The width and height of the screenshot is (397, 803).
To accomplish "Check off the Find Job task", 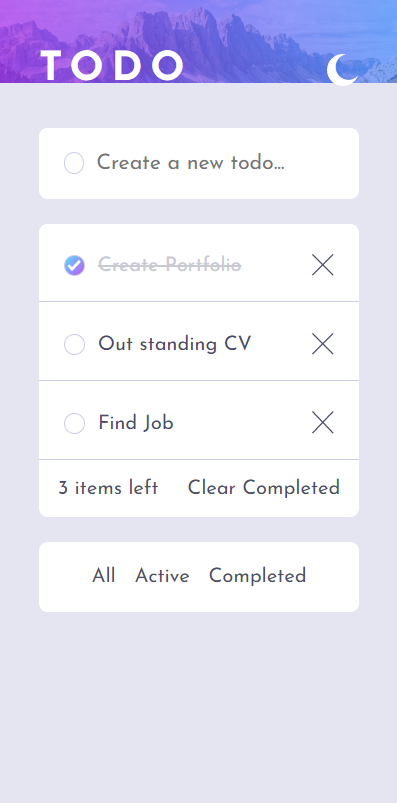I will click(x=74, y=424).
